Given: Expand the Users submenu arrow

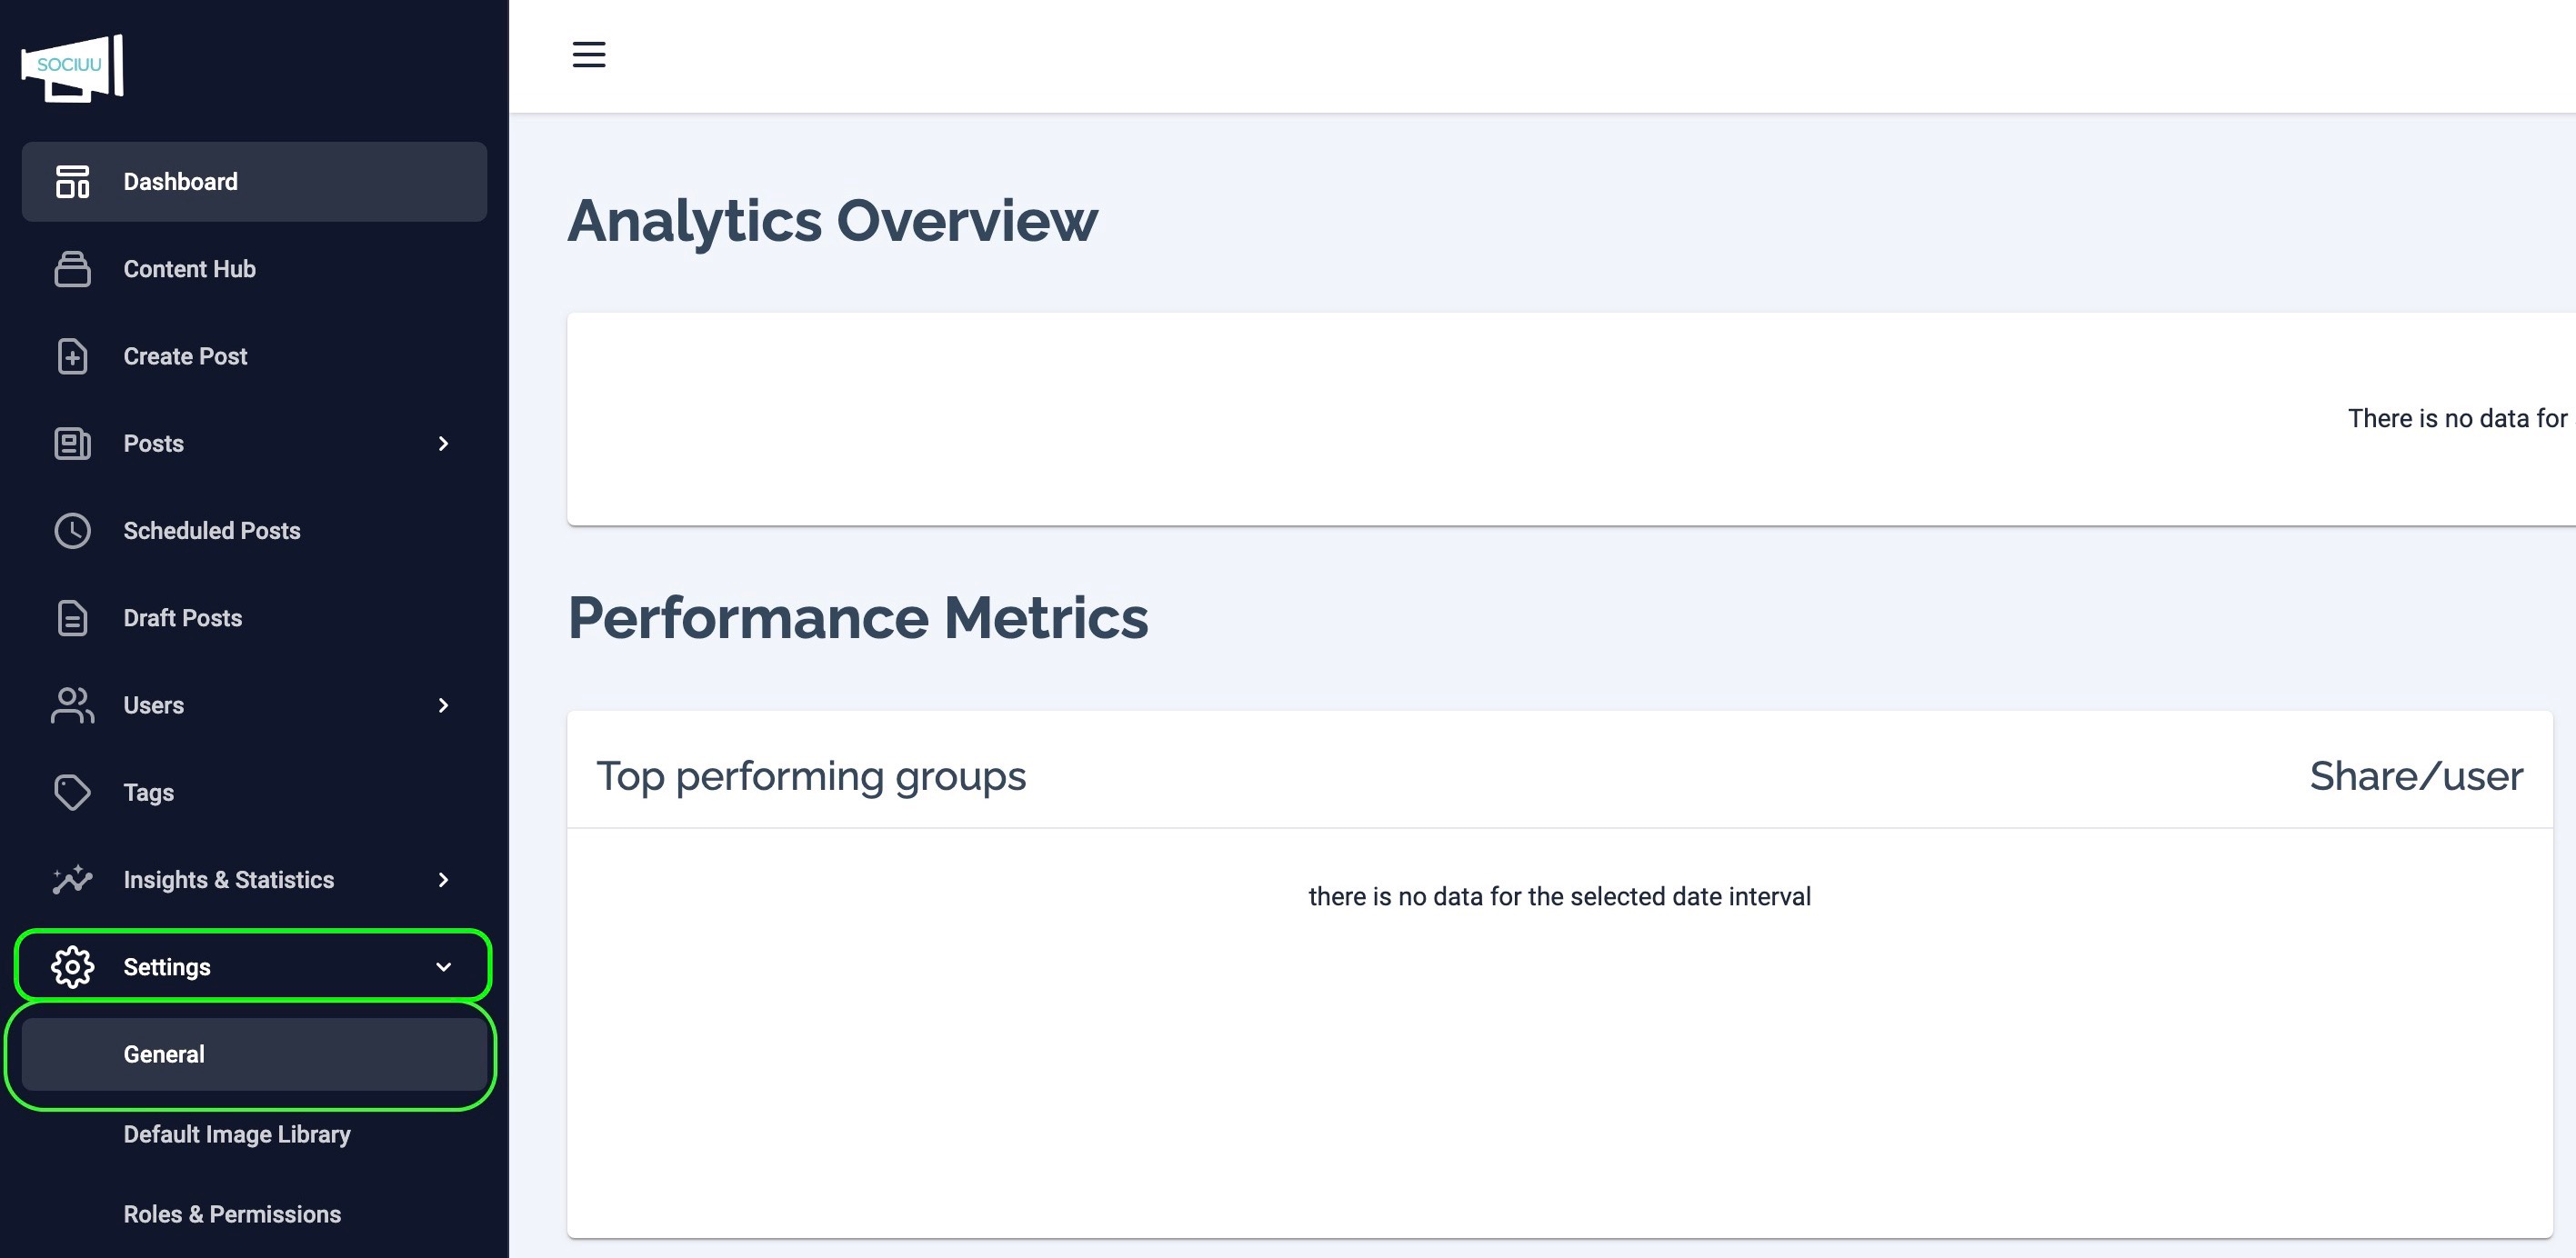Looking at the screenshot, I should [444, 706].
